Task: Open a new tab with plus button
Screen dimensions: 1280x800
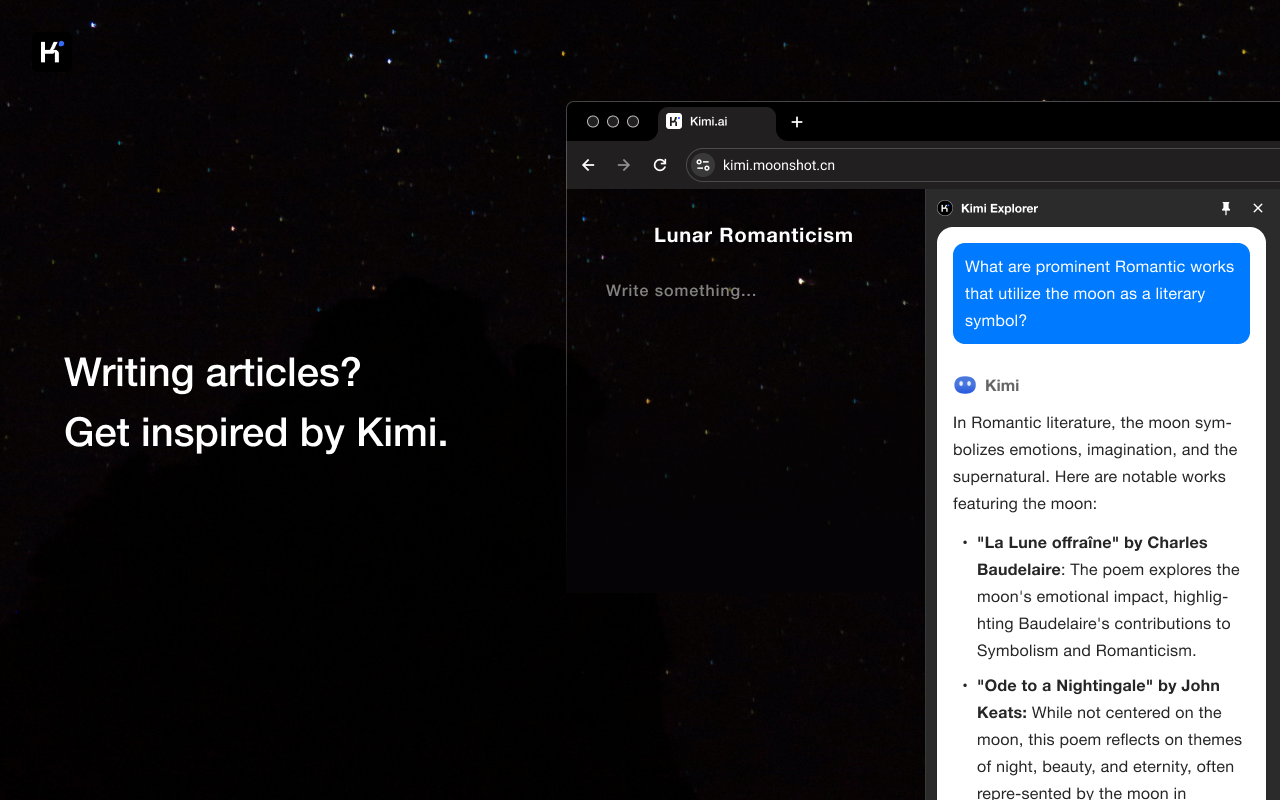Action: [x=797, y=122]
